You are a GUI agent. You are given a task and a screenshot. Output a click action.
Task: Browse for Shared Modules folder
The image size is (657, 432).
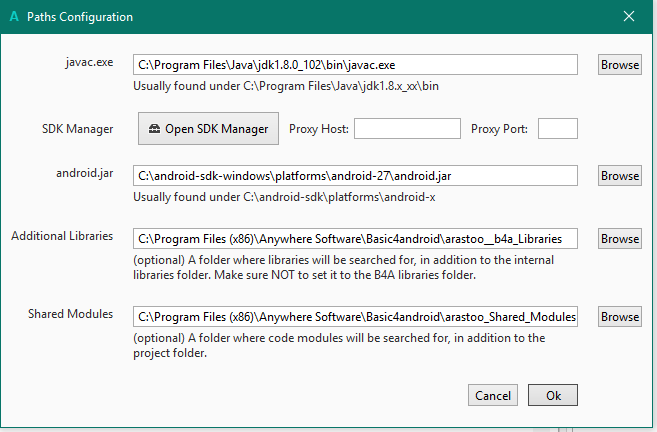(619, 316)
